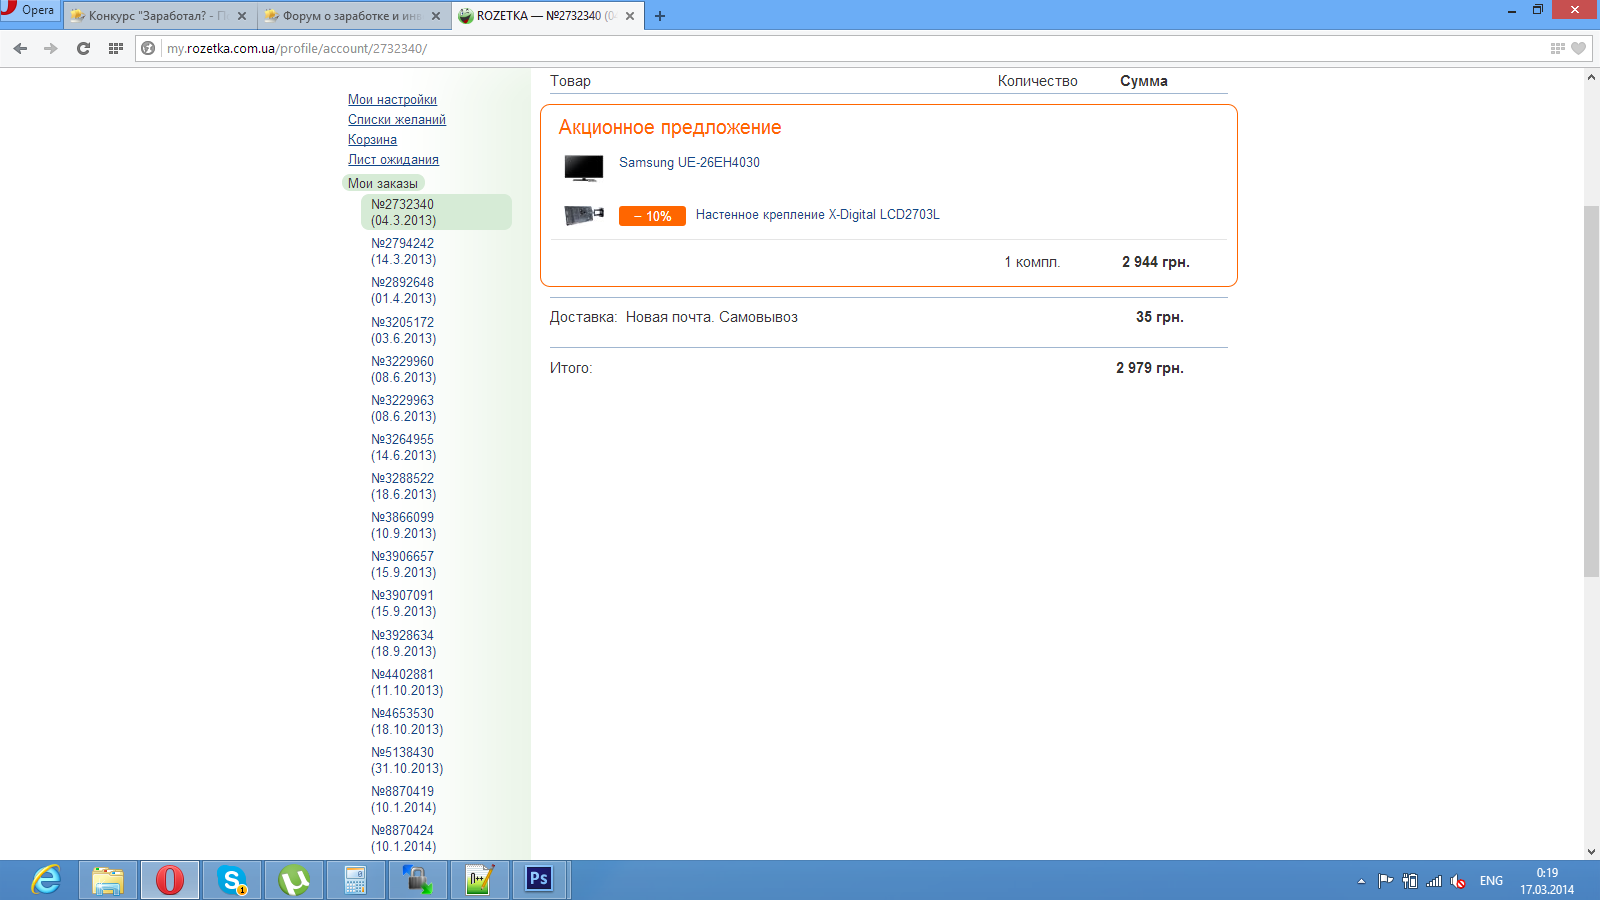
Task: Add page to bookmarks heart icon
Action: pyautogui.click(x=1578, y=48)
